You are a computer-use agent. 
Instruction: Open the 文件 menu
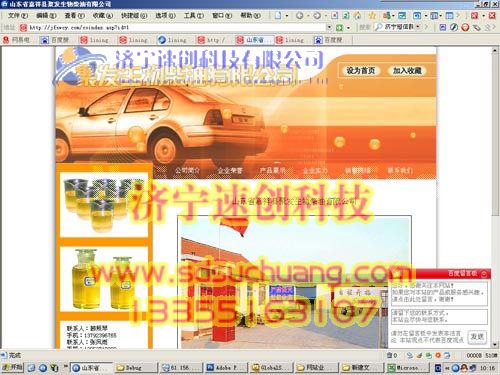click(17, 15)
